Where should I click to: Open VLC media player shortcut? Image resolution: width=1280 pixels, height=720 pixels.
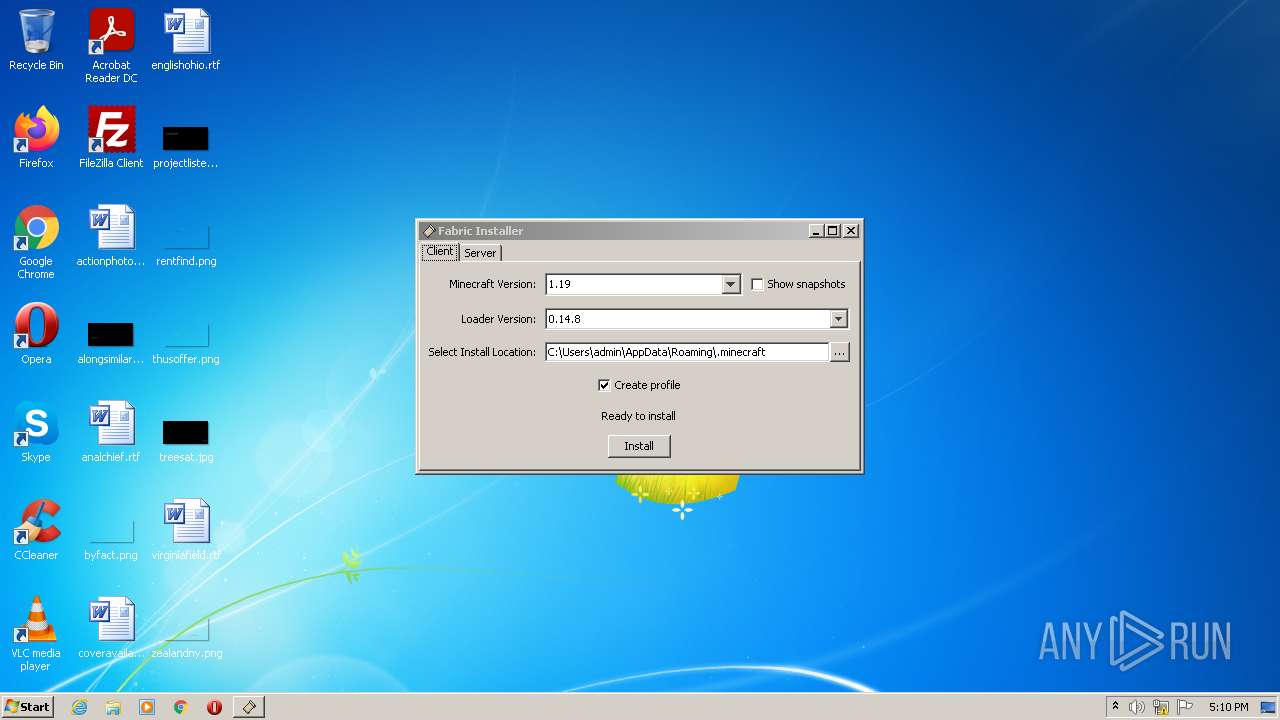tap(36, 634)
